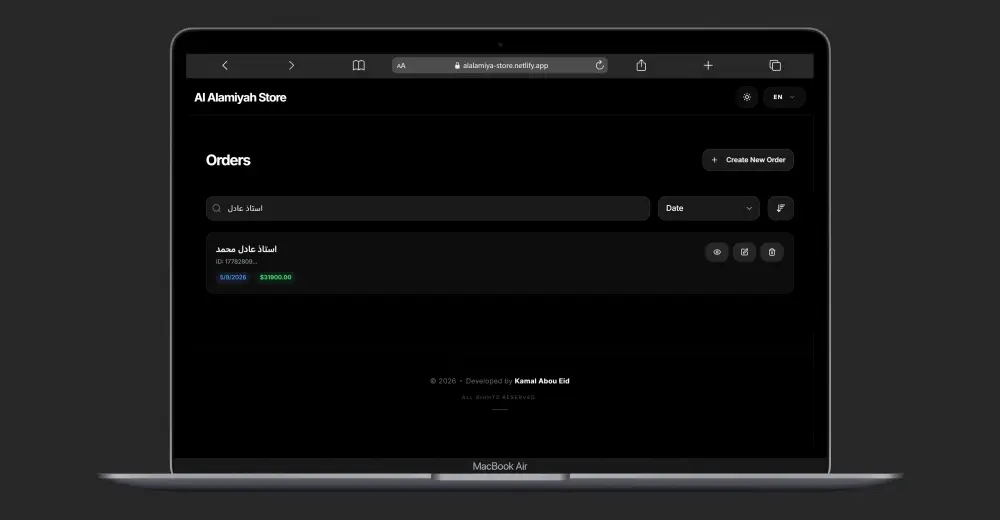This screenshot has height=520, width=1000.
Task: View order details with eye icon
Action: click(x=717, y=252)
